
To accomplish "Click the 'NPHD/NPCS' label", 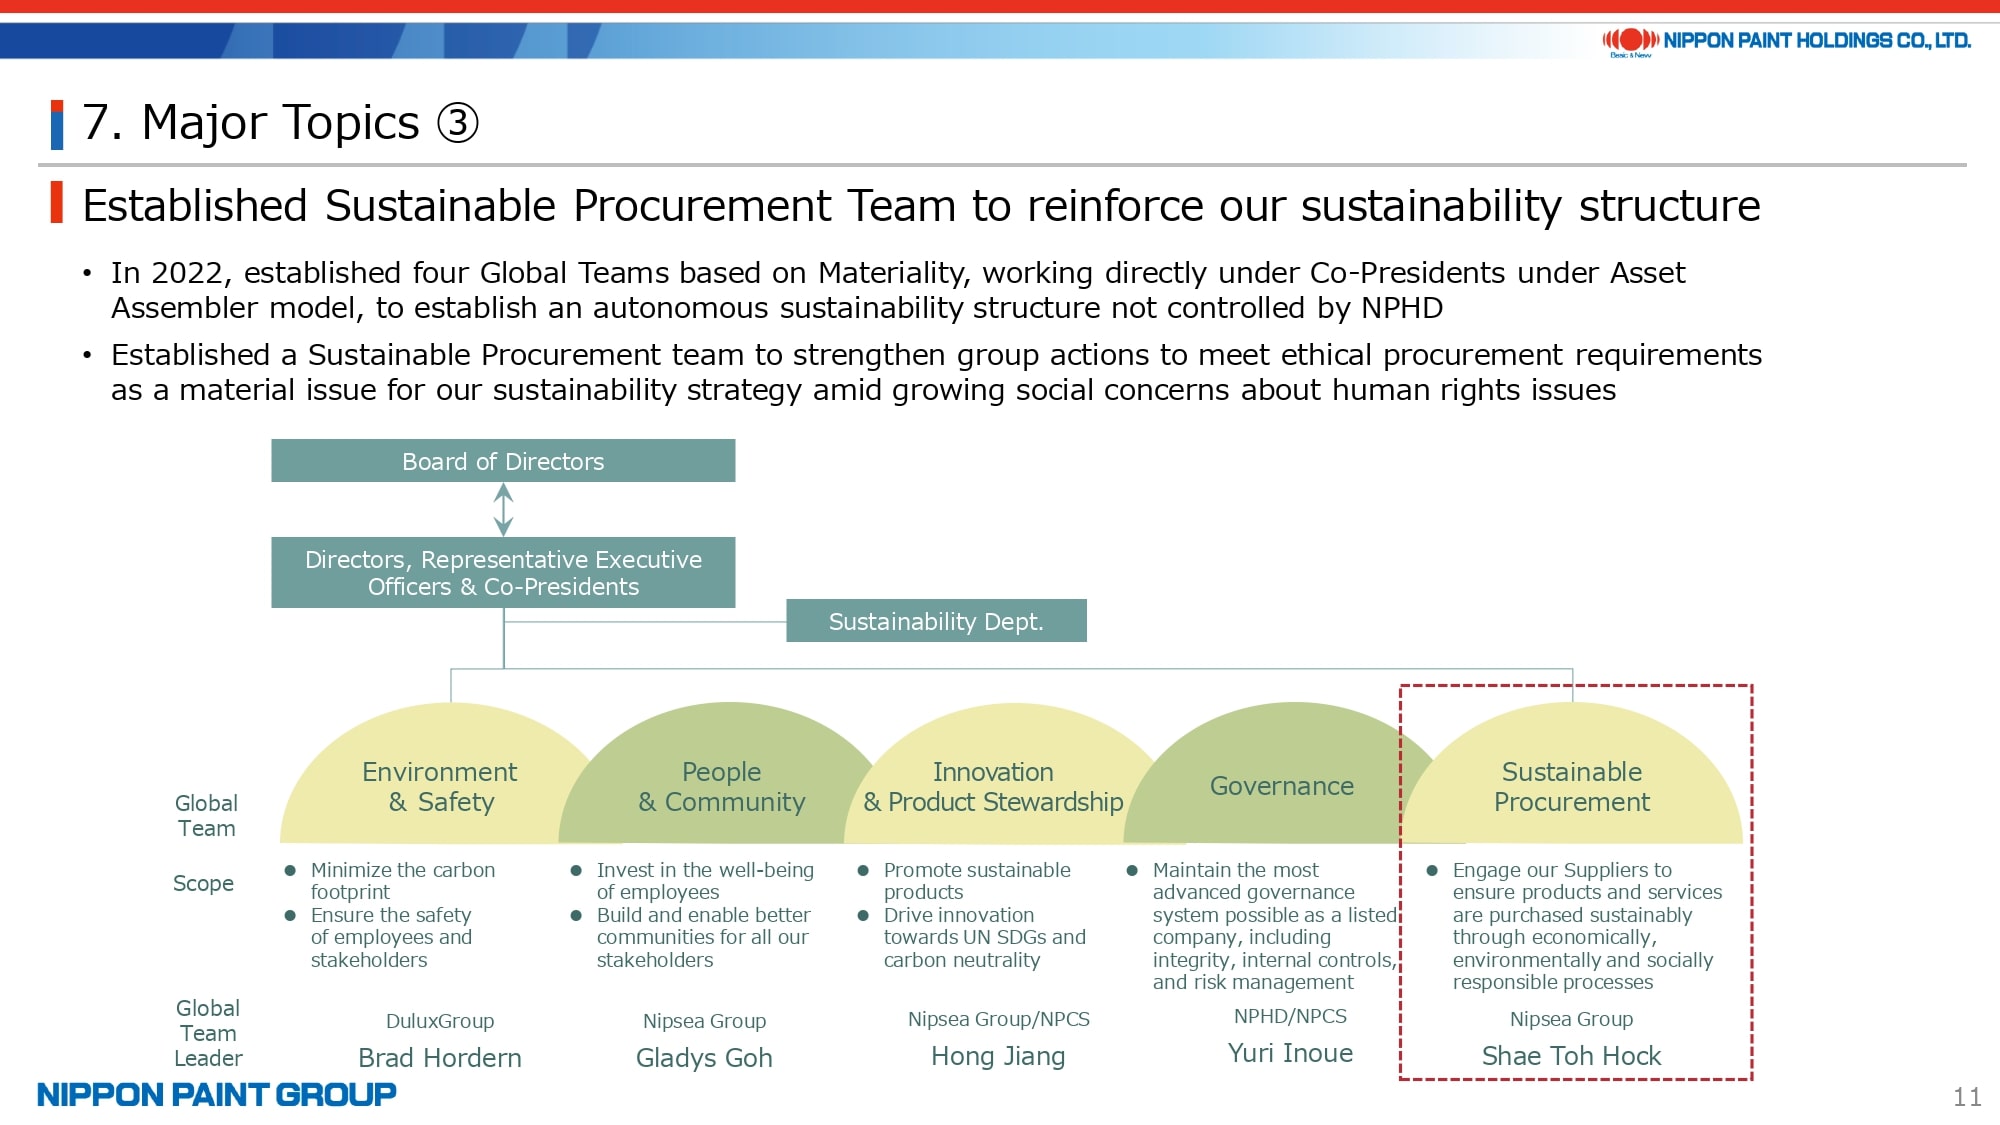I will [x=1290, y=1016].
